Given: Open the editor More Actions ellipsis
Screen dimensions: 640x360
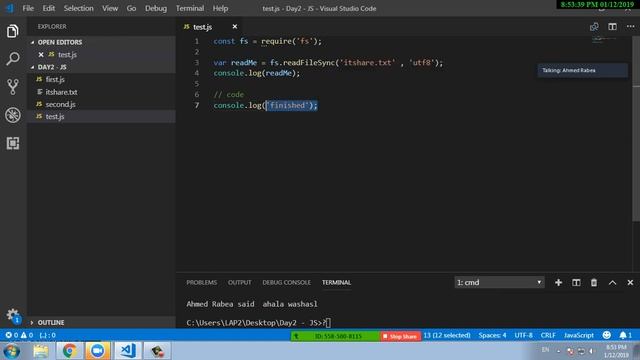Looking at the screenshot, I should (x=630, y=27).
